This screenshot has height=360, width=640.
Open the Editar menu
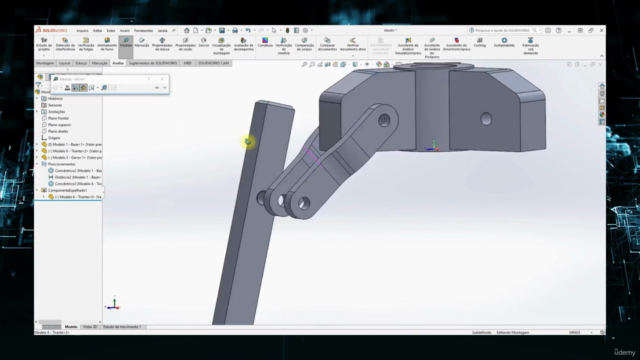(98, 31)
